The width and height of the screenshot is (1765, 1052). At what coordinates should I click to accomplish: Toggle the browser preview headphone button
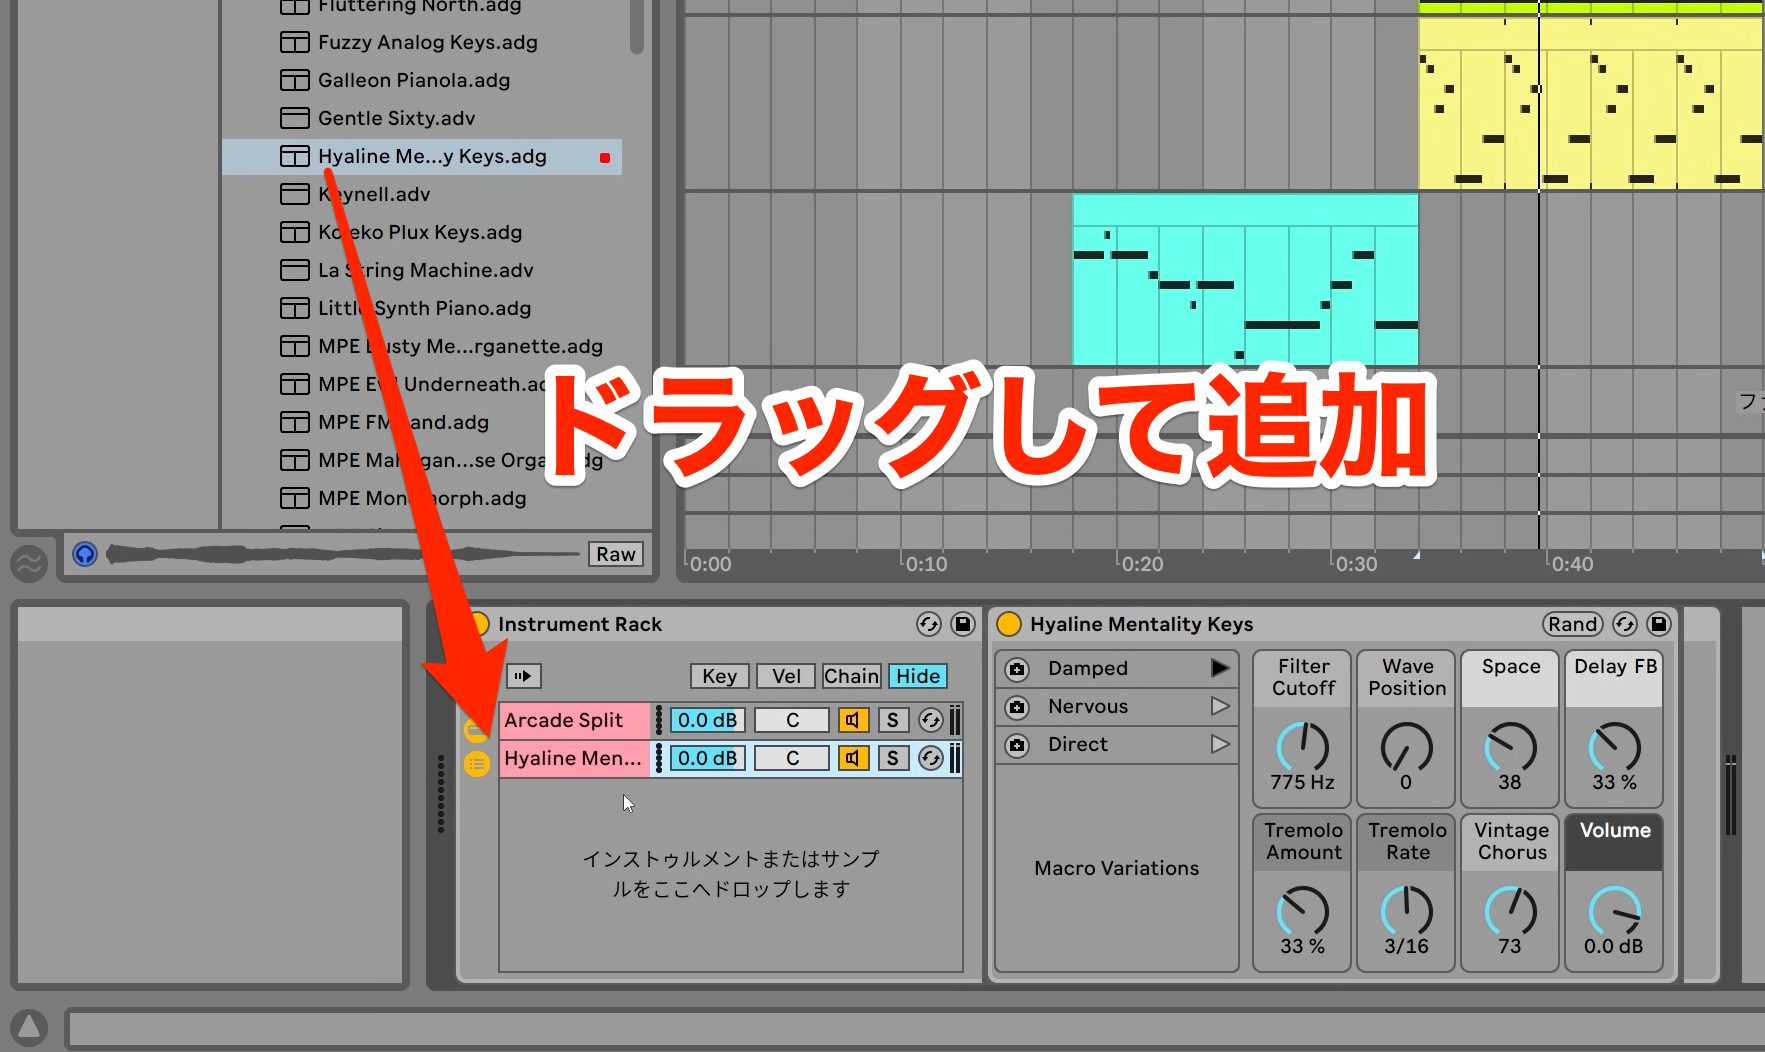pyautogui.click(x=85, y=553)
